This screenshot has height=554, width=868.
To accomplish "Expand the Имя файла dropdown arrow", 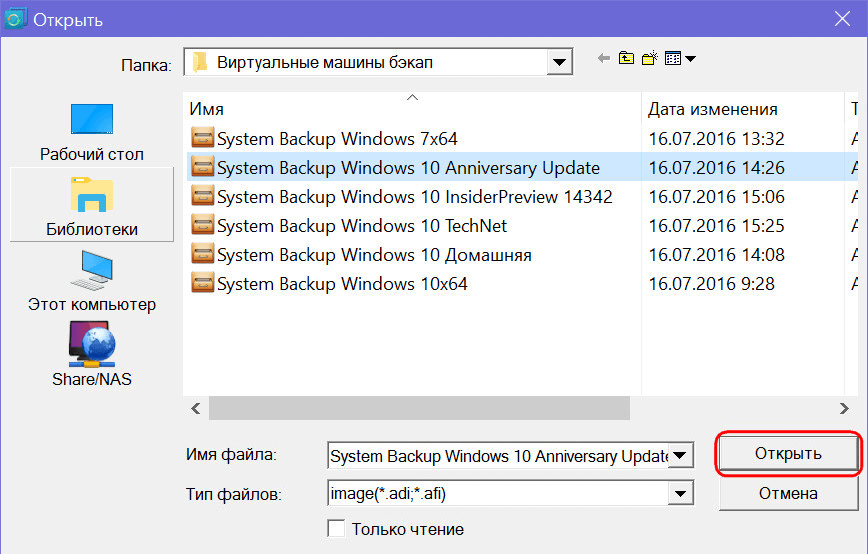I will (680, 455).
